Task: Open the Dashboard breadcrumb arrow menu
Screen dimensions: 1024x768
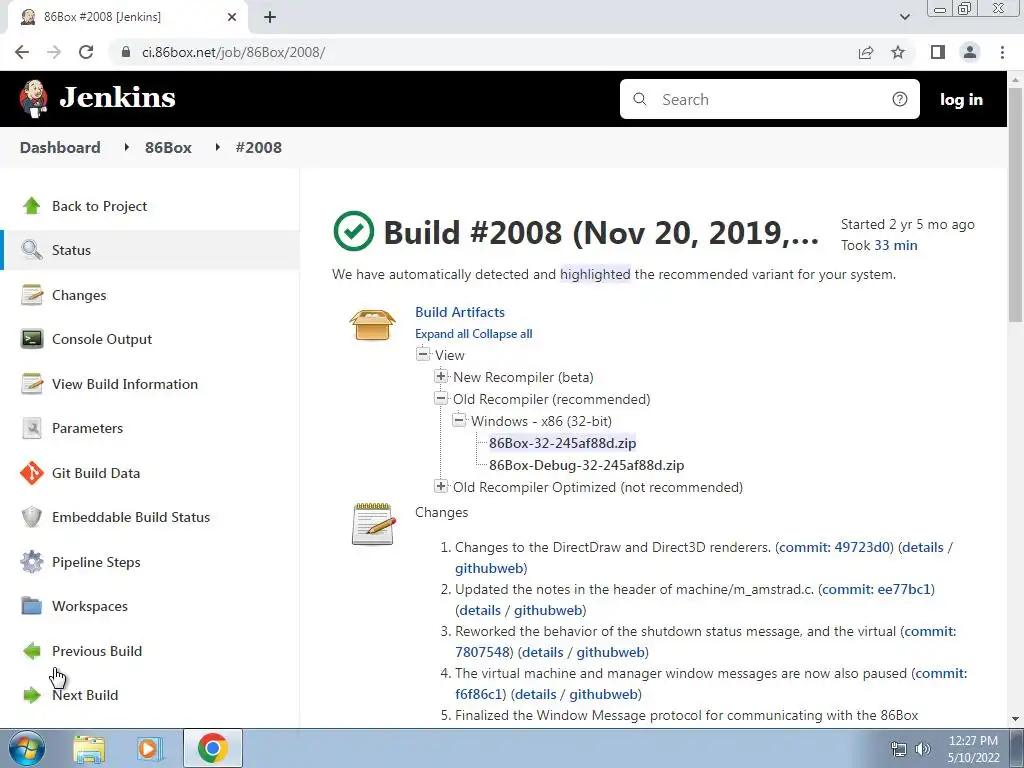Action: (x=127, y=148)
